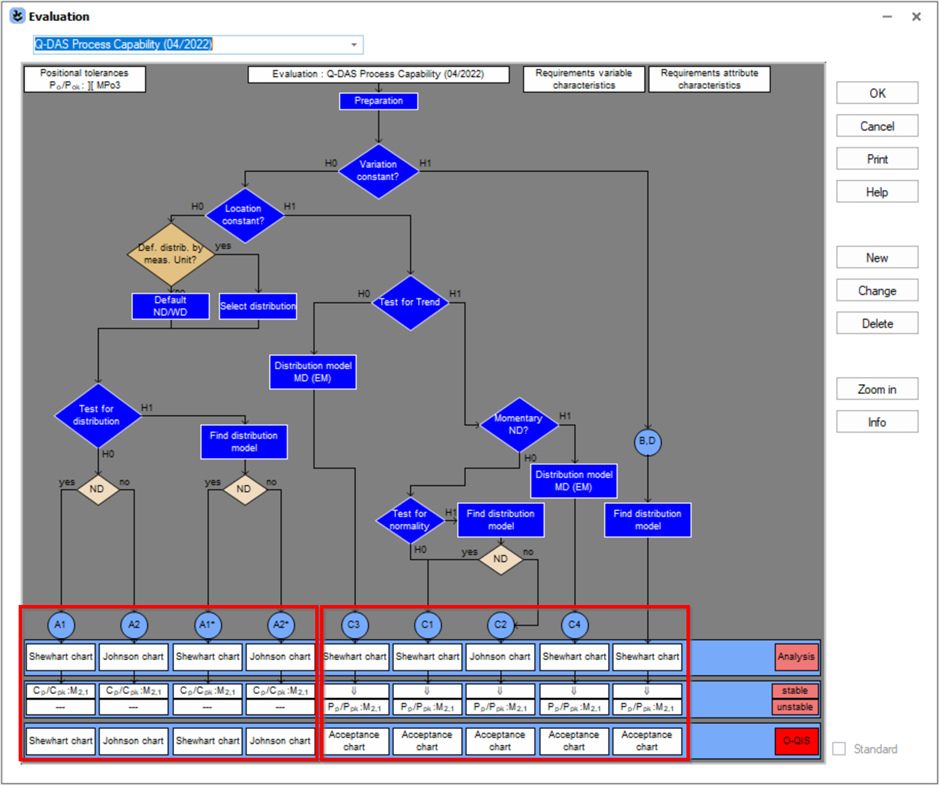This screenshot has height=785, width=939.
Task: Click the red O-QIS label
Action: coord(796,741)
